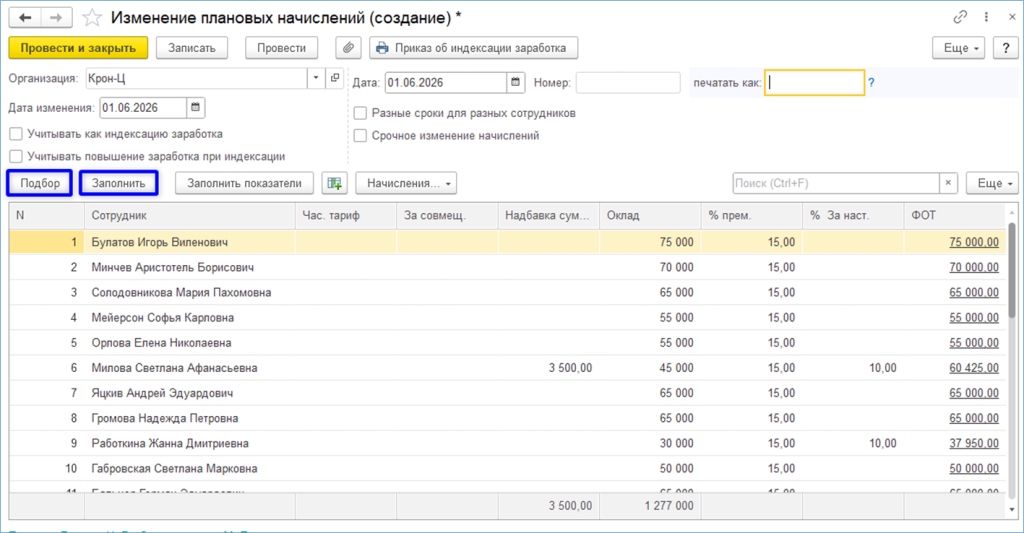Open ФОТ link 70 000,00
The height and width of the screenshot is (533, 1024).
[974, 267]
